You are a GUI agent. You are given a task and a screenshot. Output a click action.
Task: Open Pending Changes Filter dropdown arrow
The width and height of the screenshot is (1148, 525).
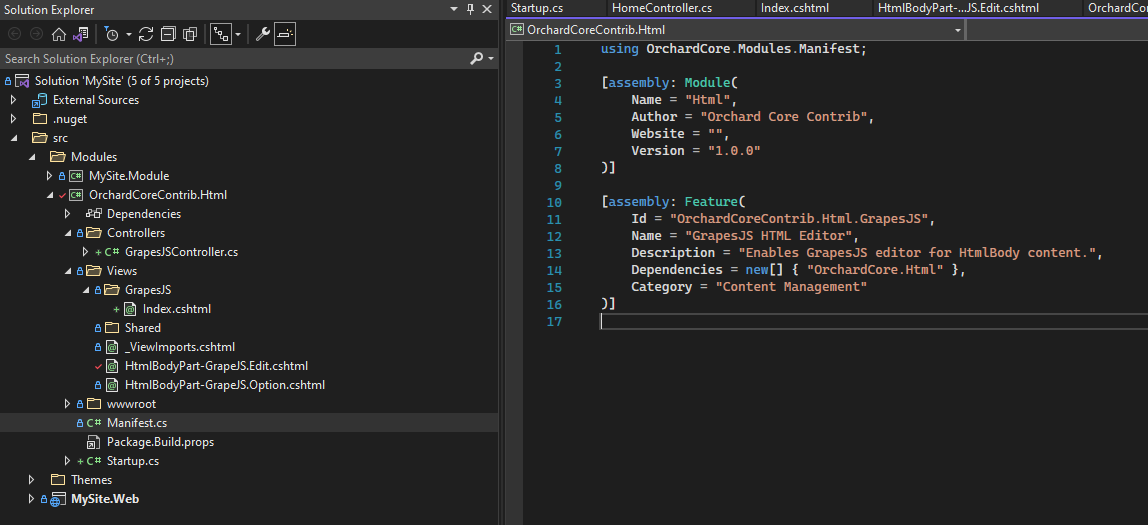[x=129, y=34]
